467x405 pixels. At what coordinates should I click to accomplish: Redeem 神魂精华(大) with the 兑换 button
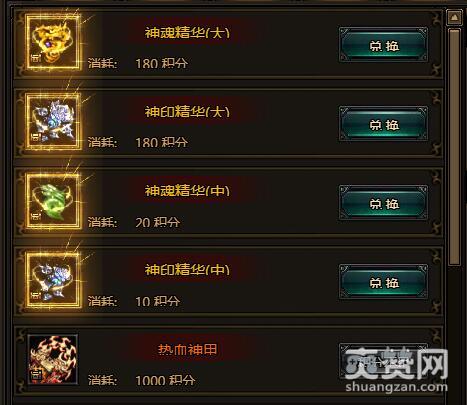(x=383, y=45)
